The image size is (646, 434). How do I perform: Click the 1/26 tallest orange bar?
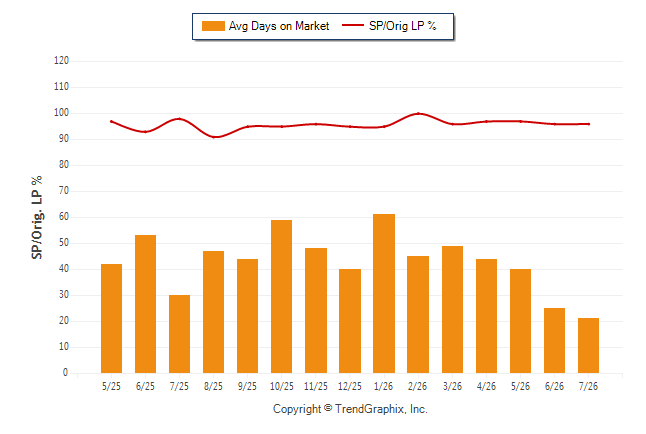(384, 293)
